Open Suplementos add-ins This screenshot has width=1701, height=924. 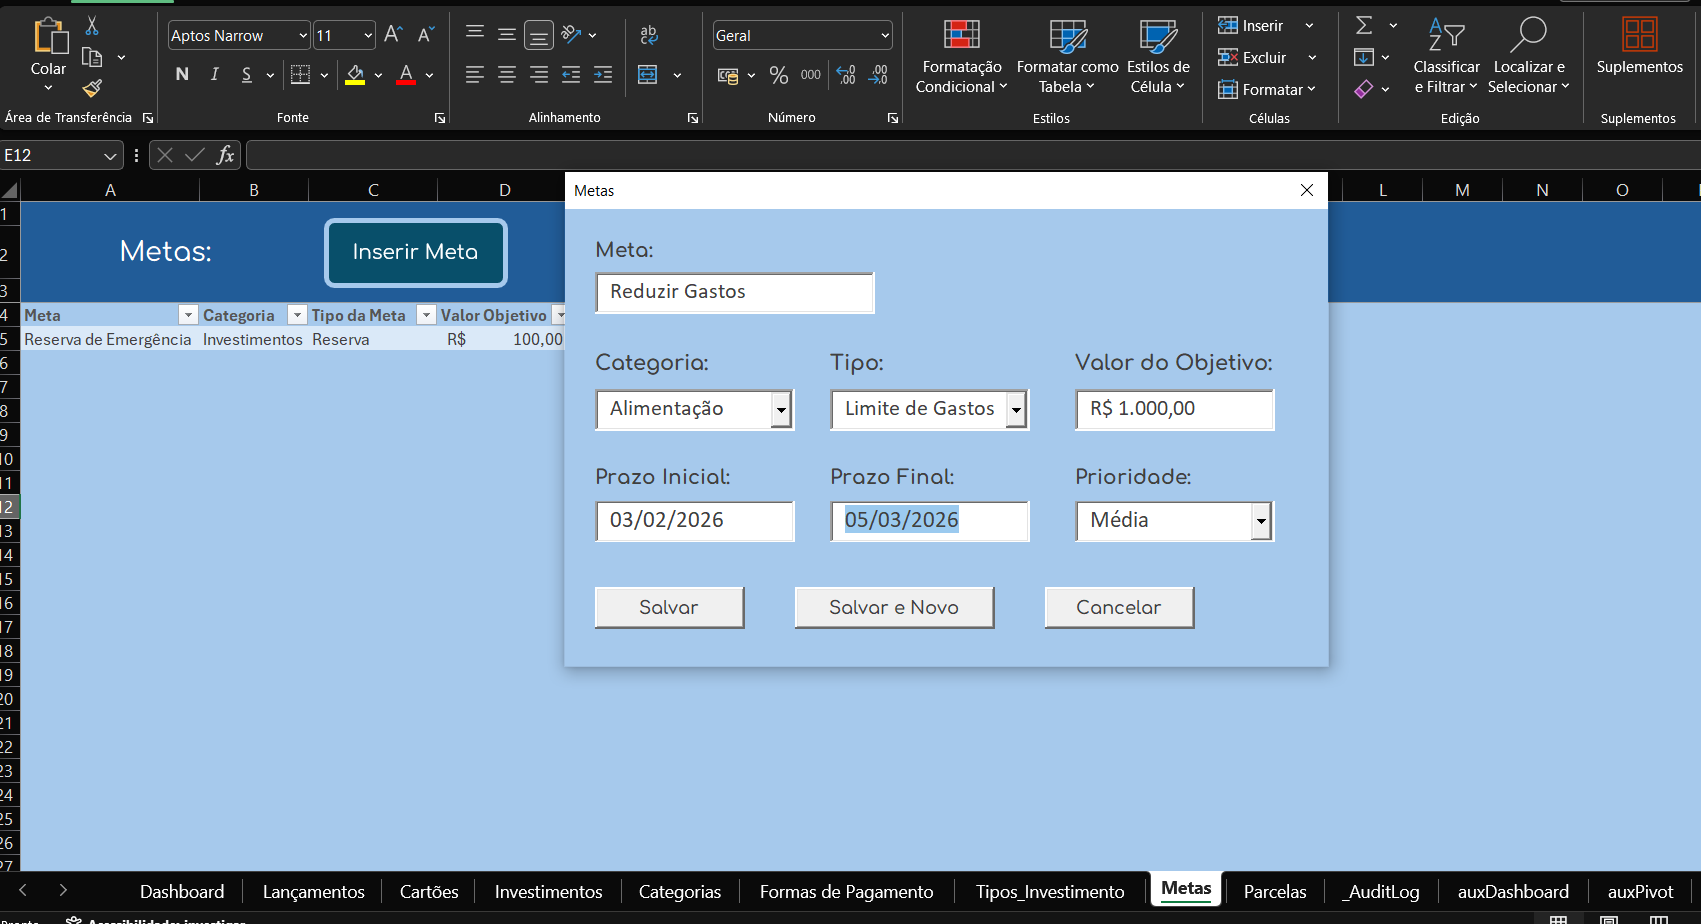[1639, 47]
